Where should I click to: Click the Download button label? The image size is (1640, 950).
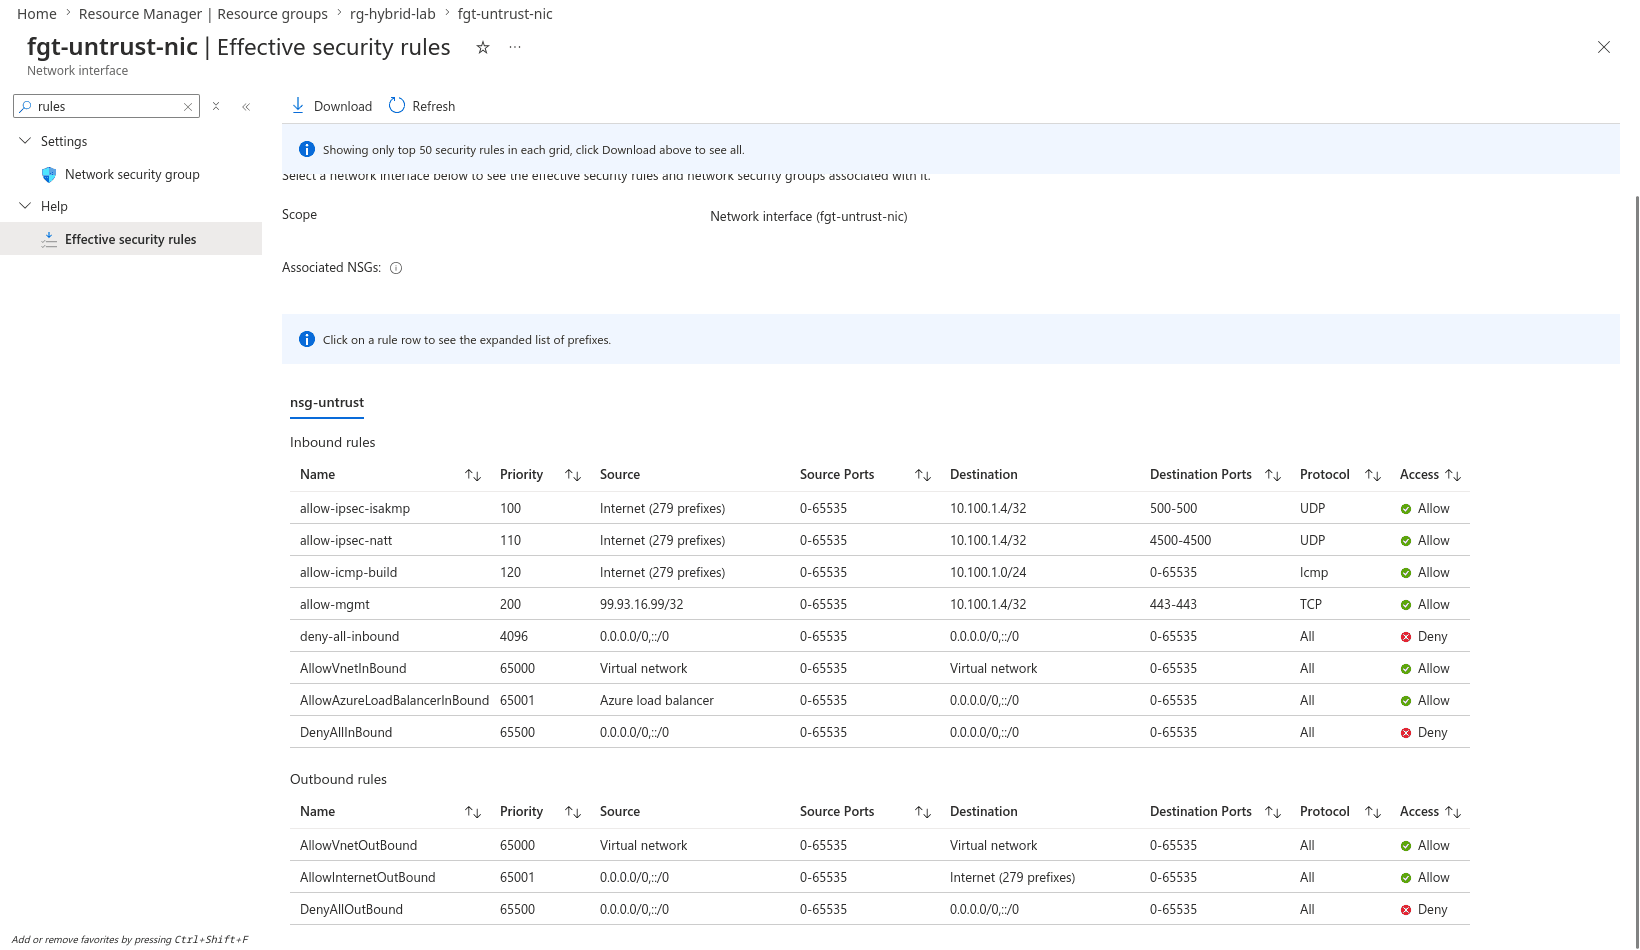click(343, 107)
